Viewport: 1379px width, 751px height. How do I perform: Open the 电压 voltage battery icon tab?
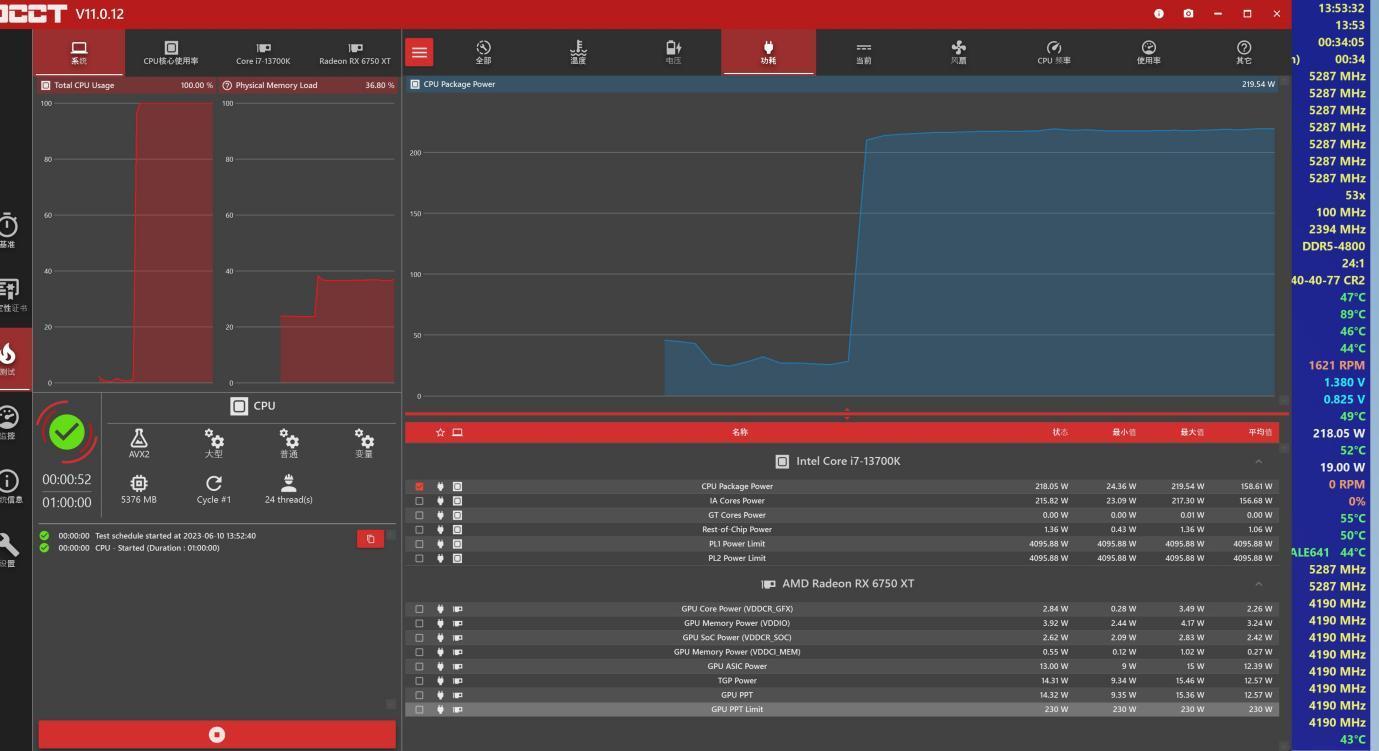click(673, 53)
